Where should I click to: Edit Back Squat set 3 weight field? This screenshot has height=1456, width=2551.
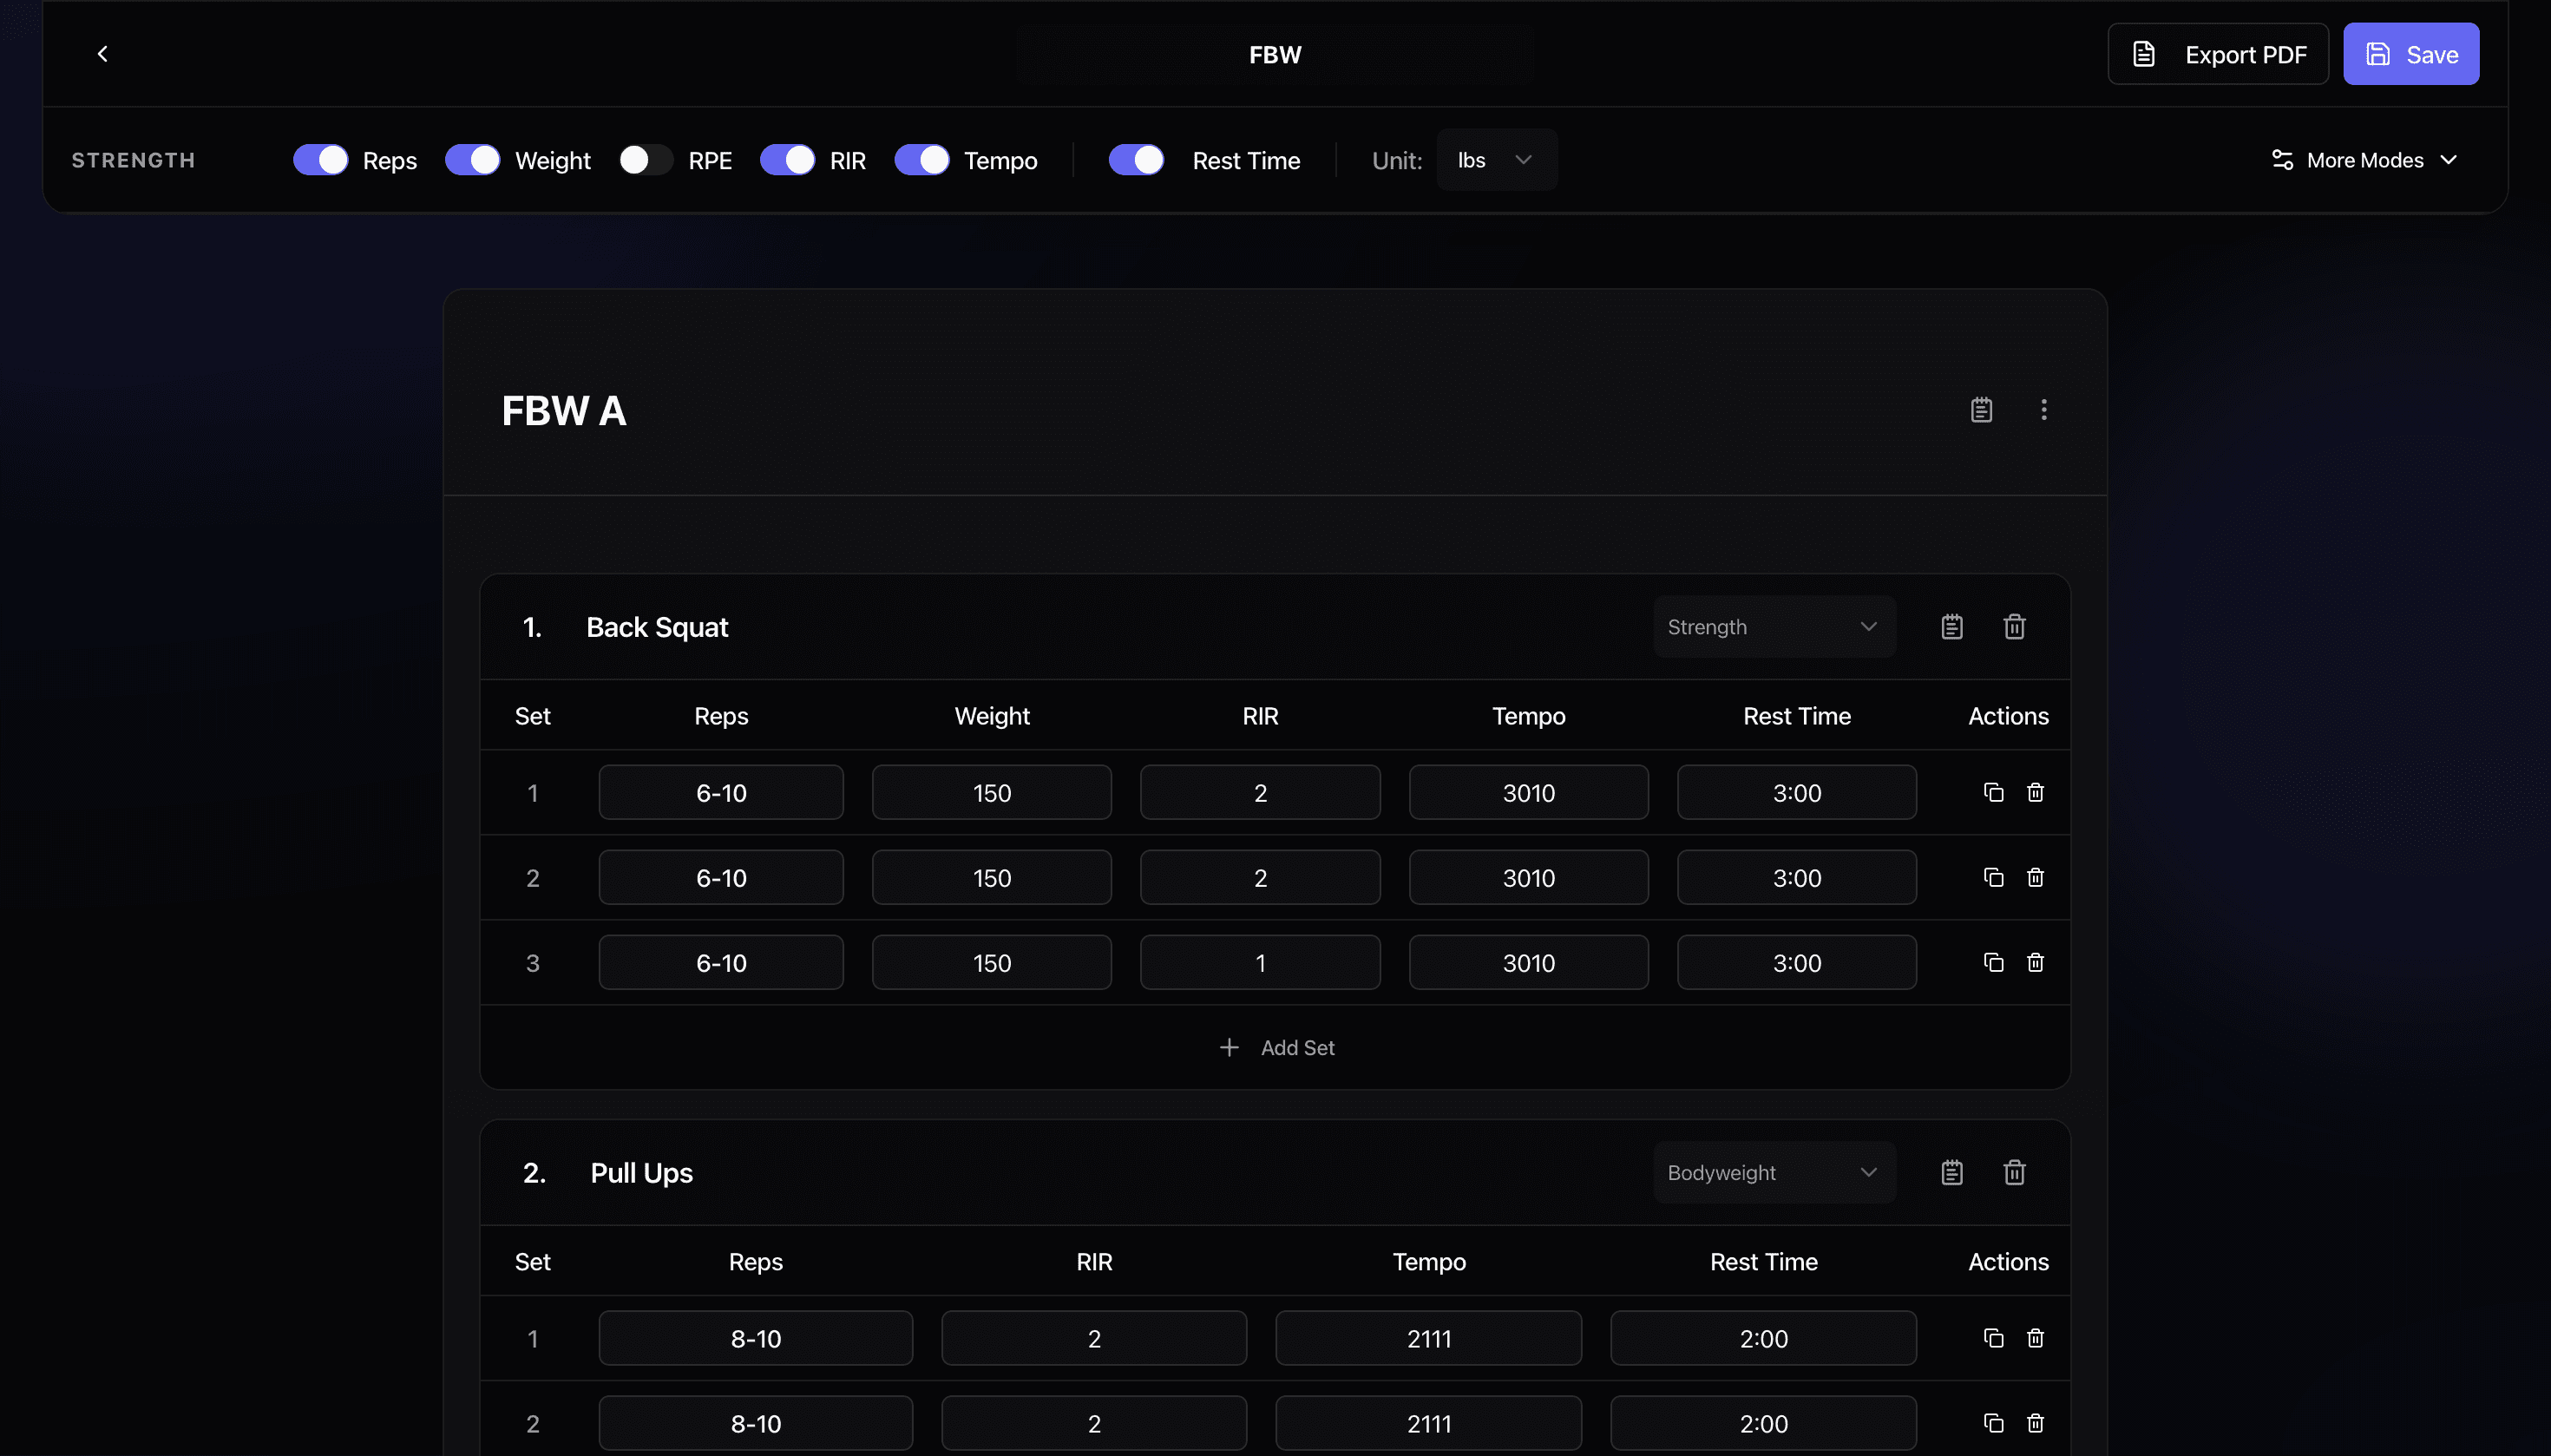click(992, 963)
